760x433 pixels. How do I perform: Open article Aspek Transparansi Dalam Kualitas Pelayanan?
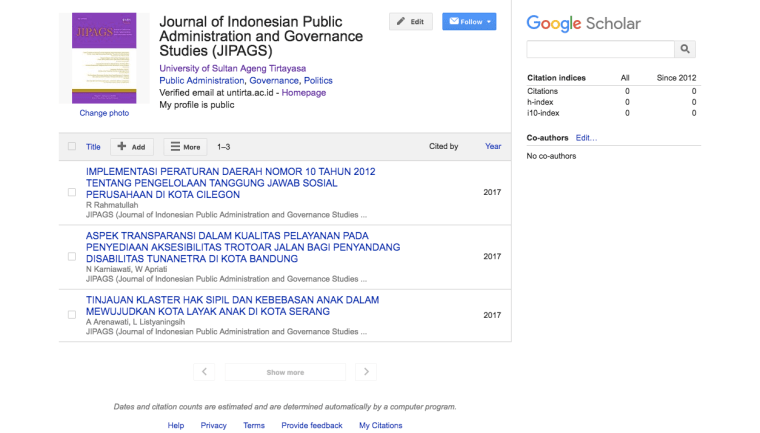pos(243,247)
